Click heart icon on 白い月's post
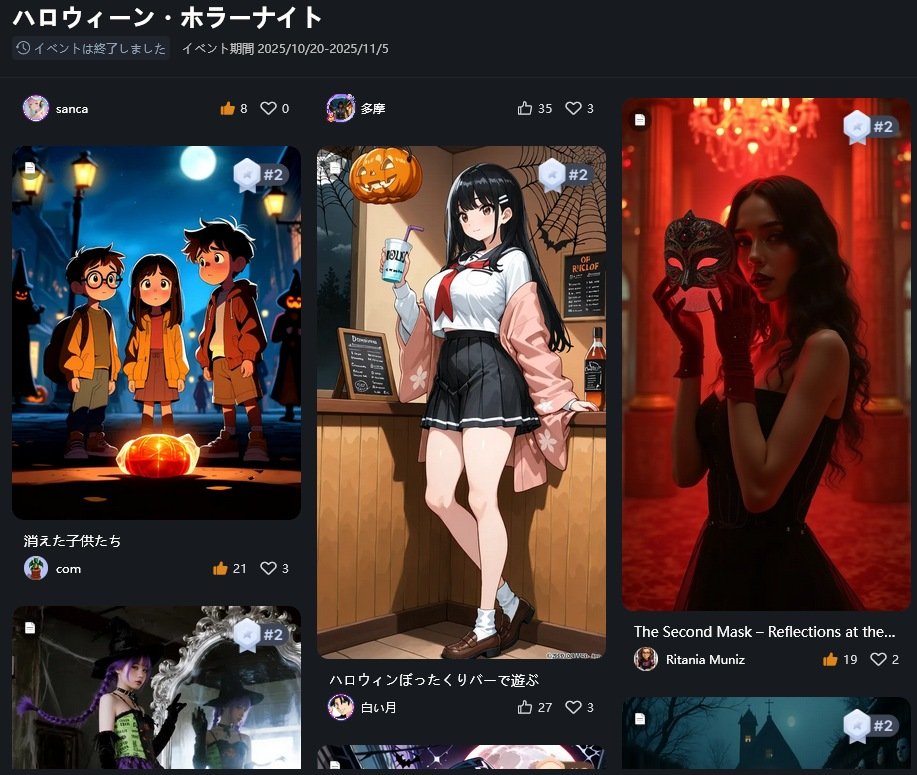 point(573,707)
